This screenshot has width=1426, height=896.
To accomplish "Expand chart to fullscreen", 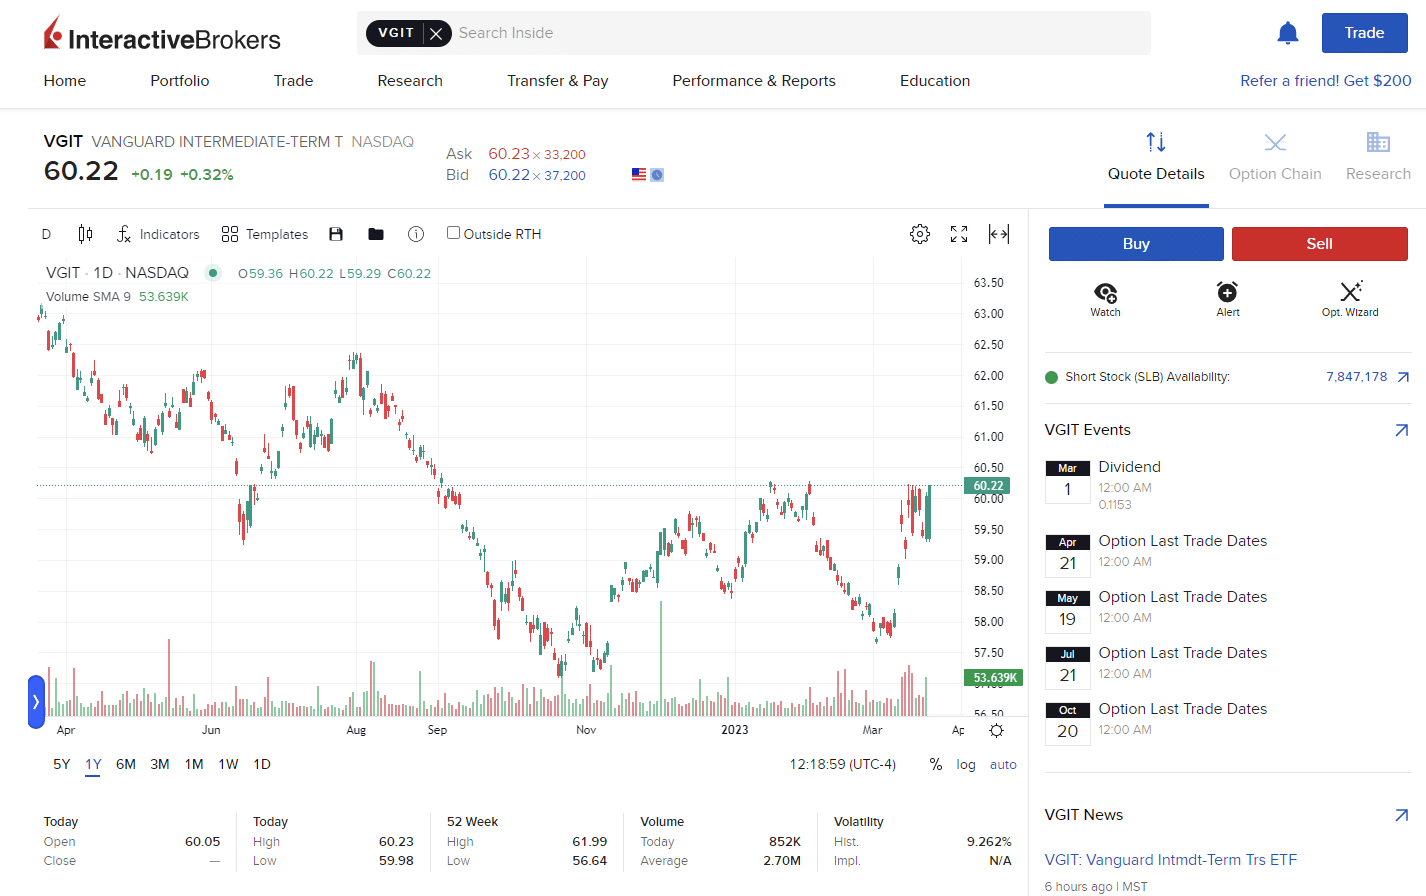I will click(x=959, y=234).
